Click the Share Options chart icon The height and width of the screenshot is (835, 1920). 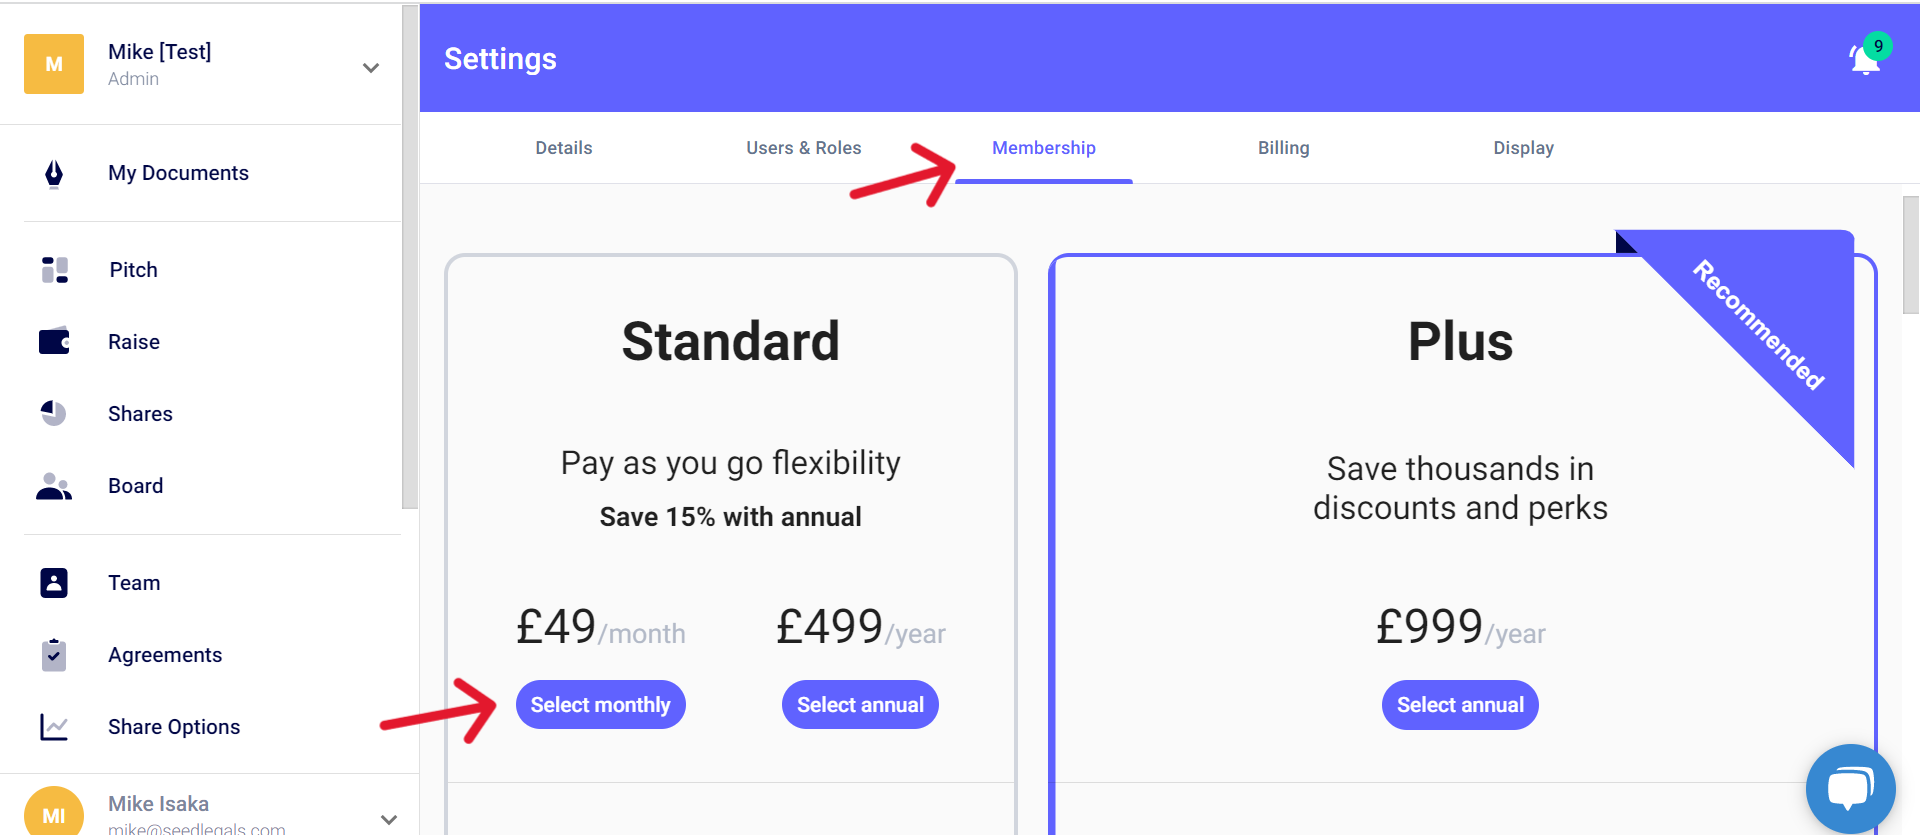click(54, 727)
